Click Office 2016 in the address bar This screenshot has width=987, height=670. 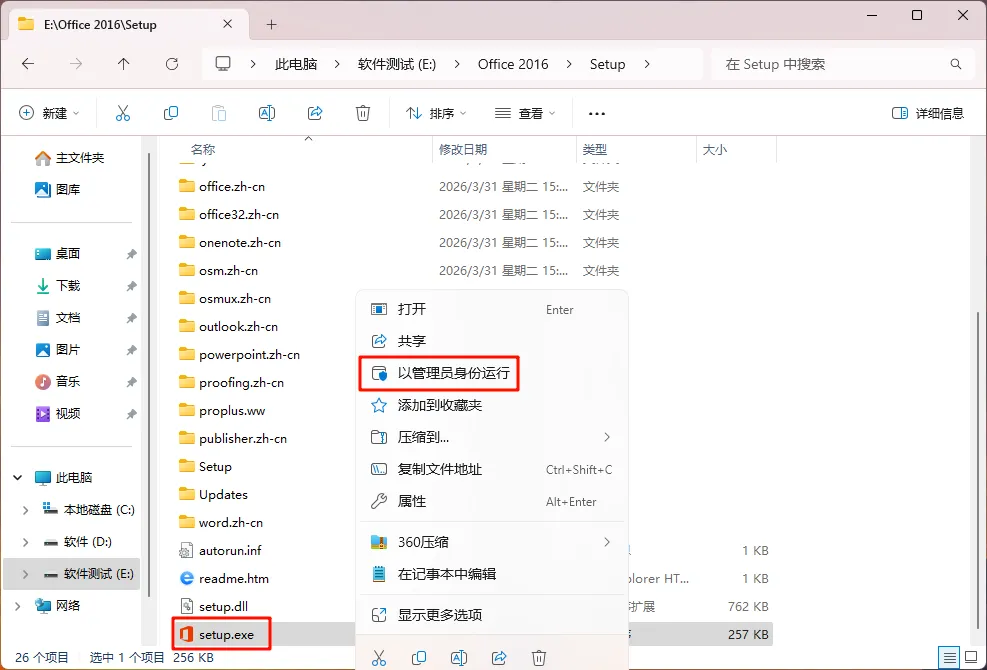point(513,64)
